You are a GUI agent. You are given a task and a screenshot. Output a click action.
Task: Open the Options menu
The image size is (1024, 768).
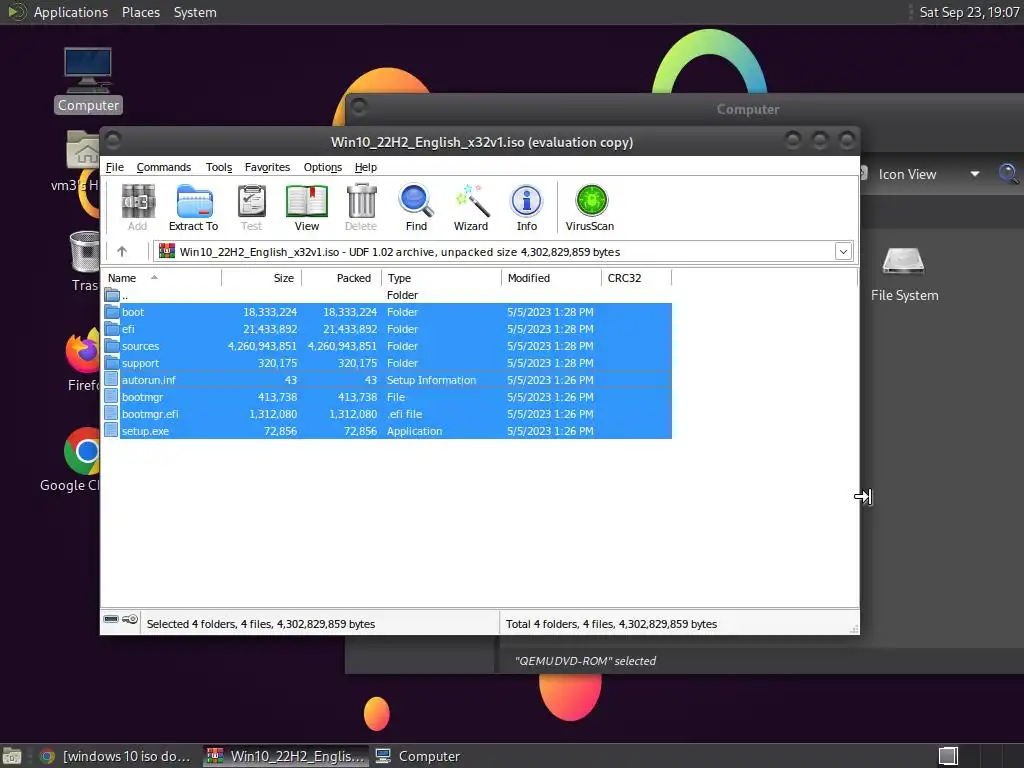pos(323,167)
